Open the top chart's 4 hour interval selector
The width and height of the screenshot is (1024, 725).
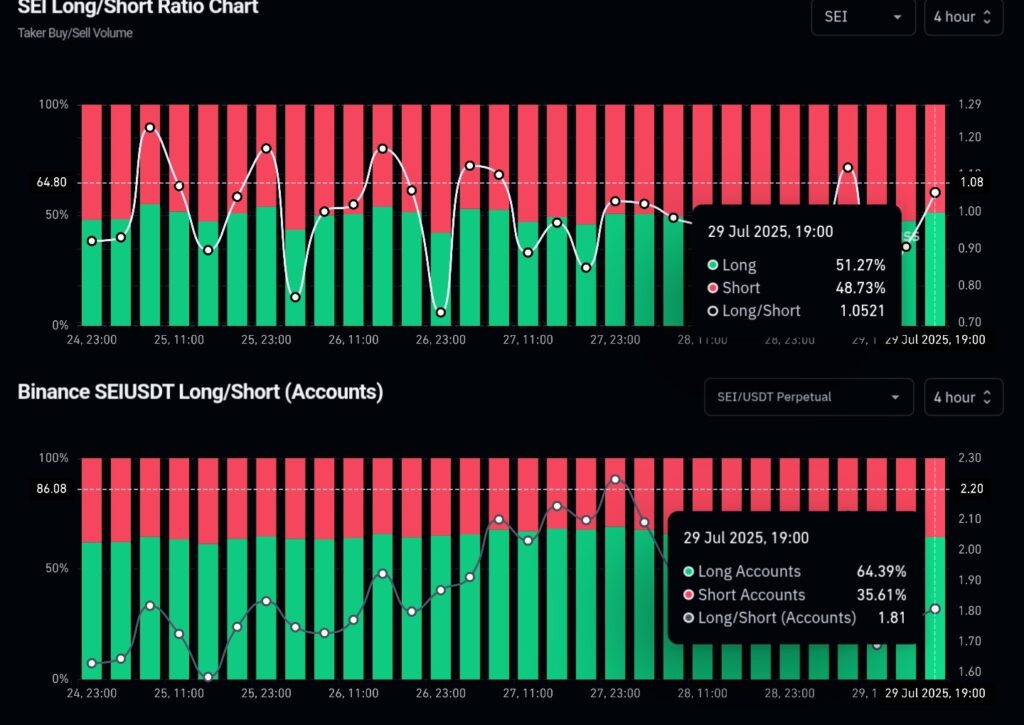[963, 17]
